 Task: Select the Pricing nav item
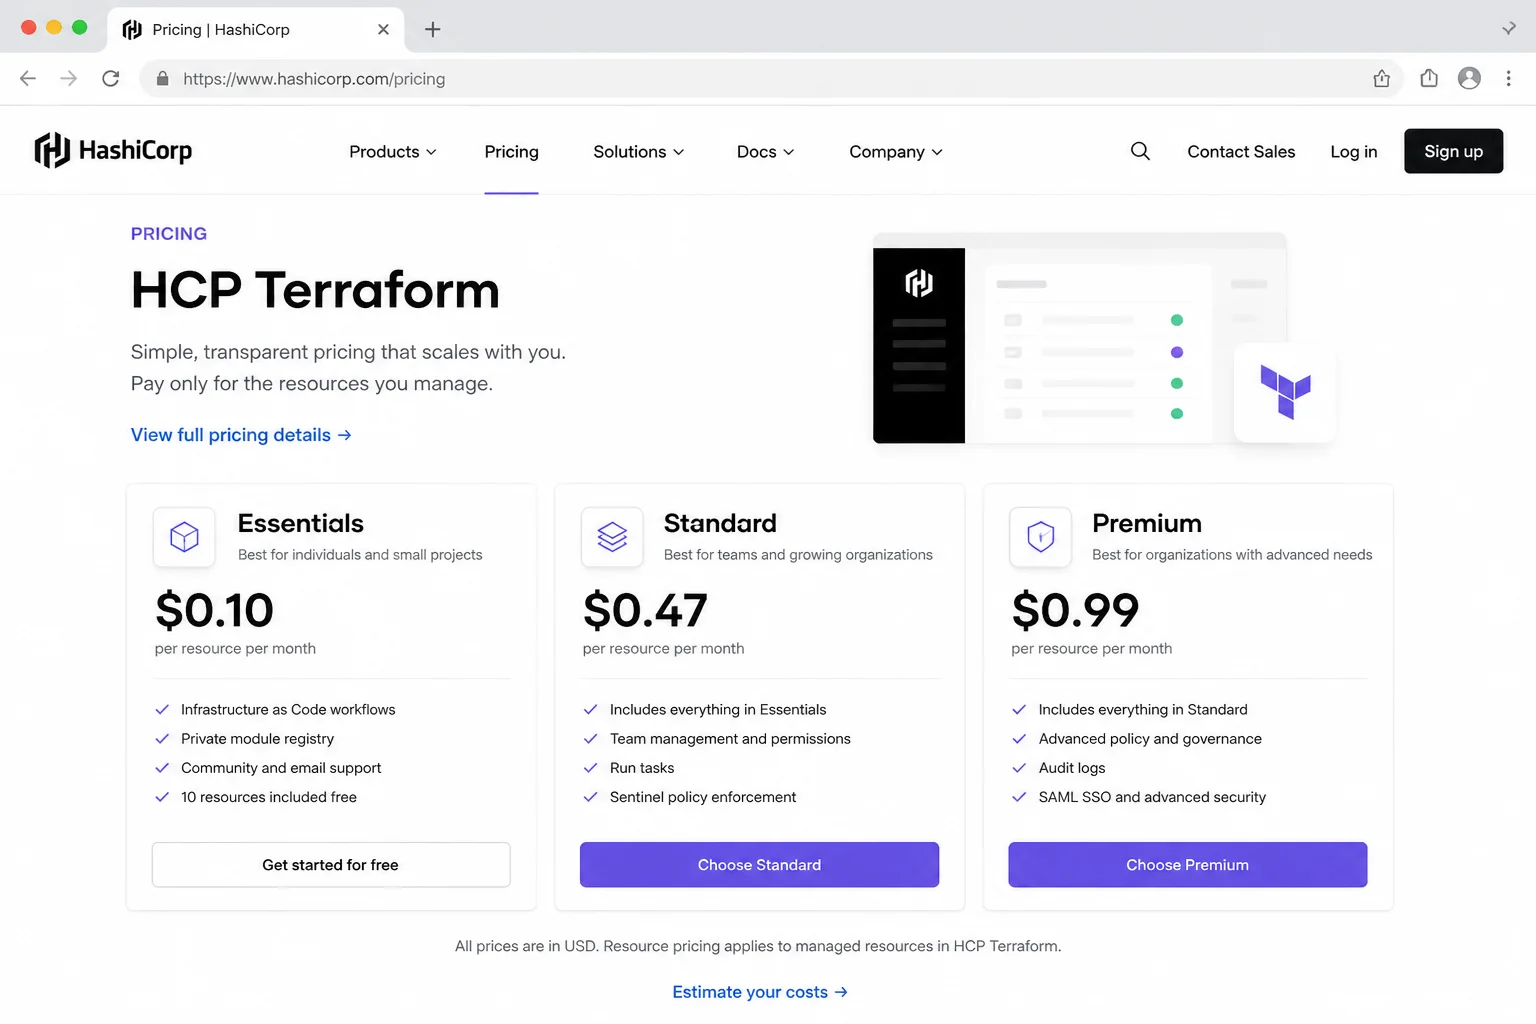[512, 152]
